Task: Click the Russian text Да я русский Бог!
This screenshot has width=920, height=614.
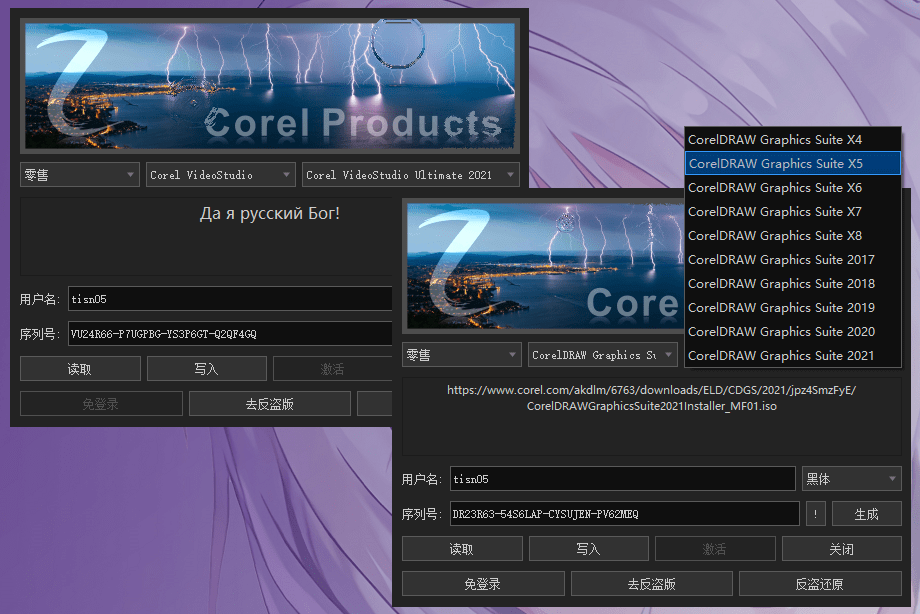Action: tap(269, 213)
